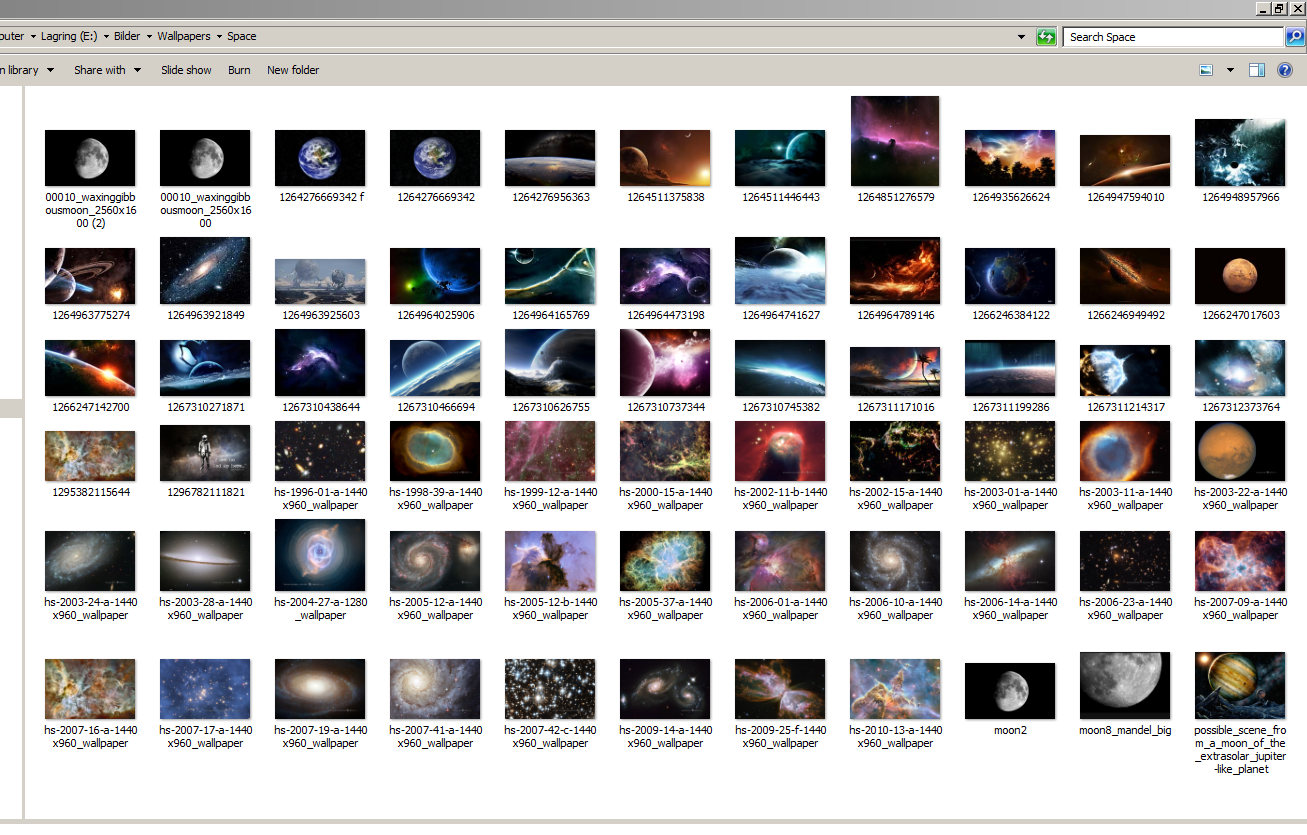Image resolution: width=1307 pixels, height=835 pixels.
Task: Click the 1264935626624 file name
Action: [x=1011, y=197]
